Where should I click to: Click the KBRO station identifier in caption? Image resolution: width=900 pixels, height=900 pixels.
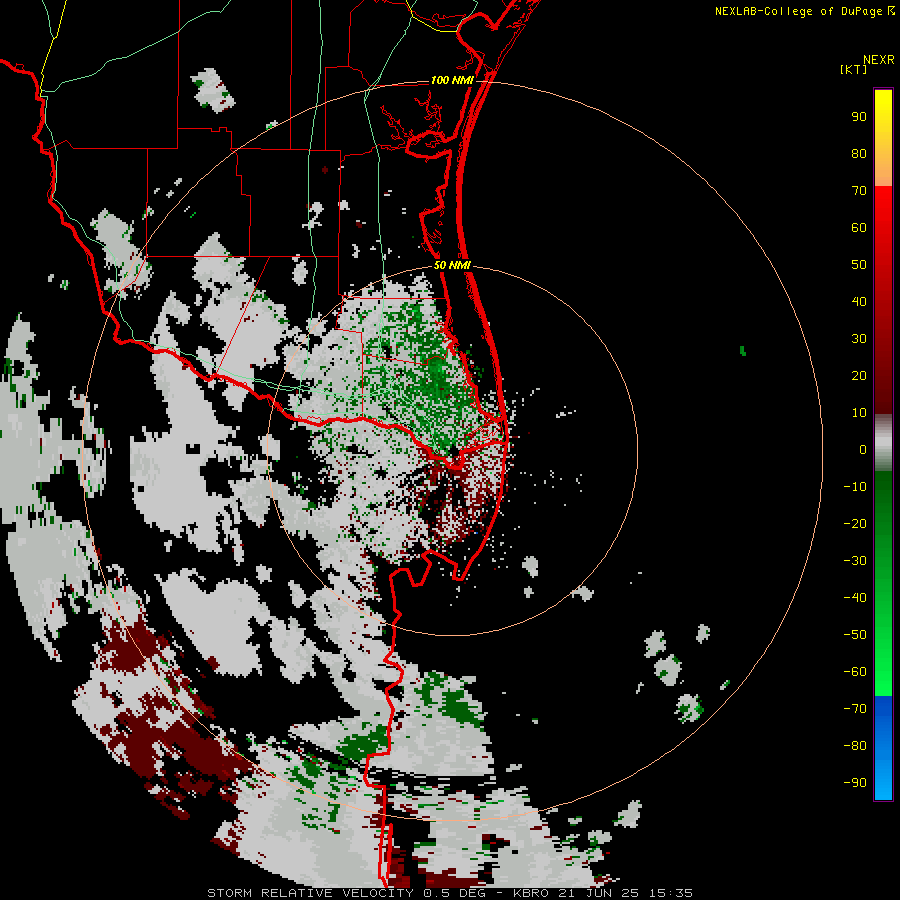point(530,893)
